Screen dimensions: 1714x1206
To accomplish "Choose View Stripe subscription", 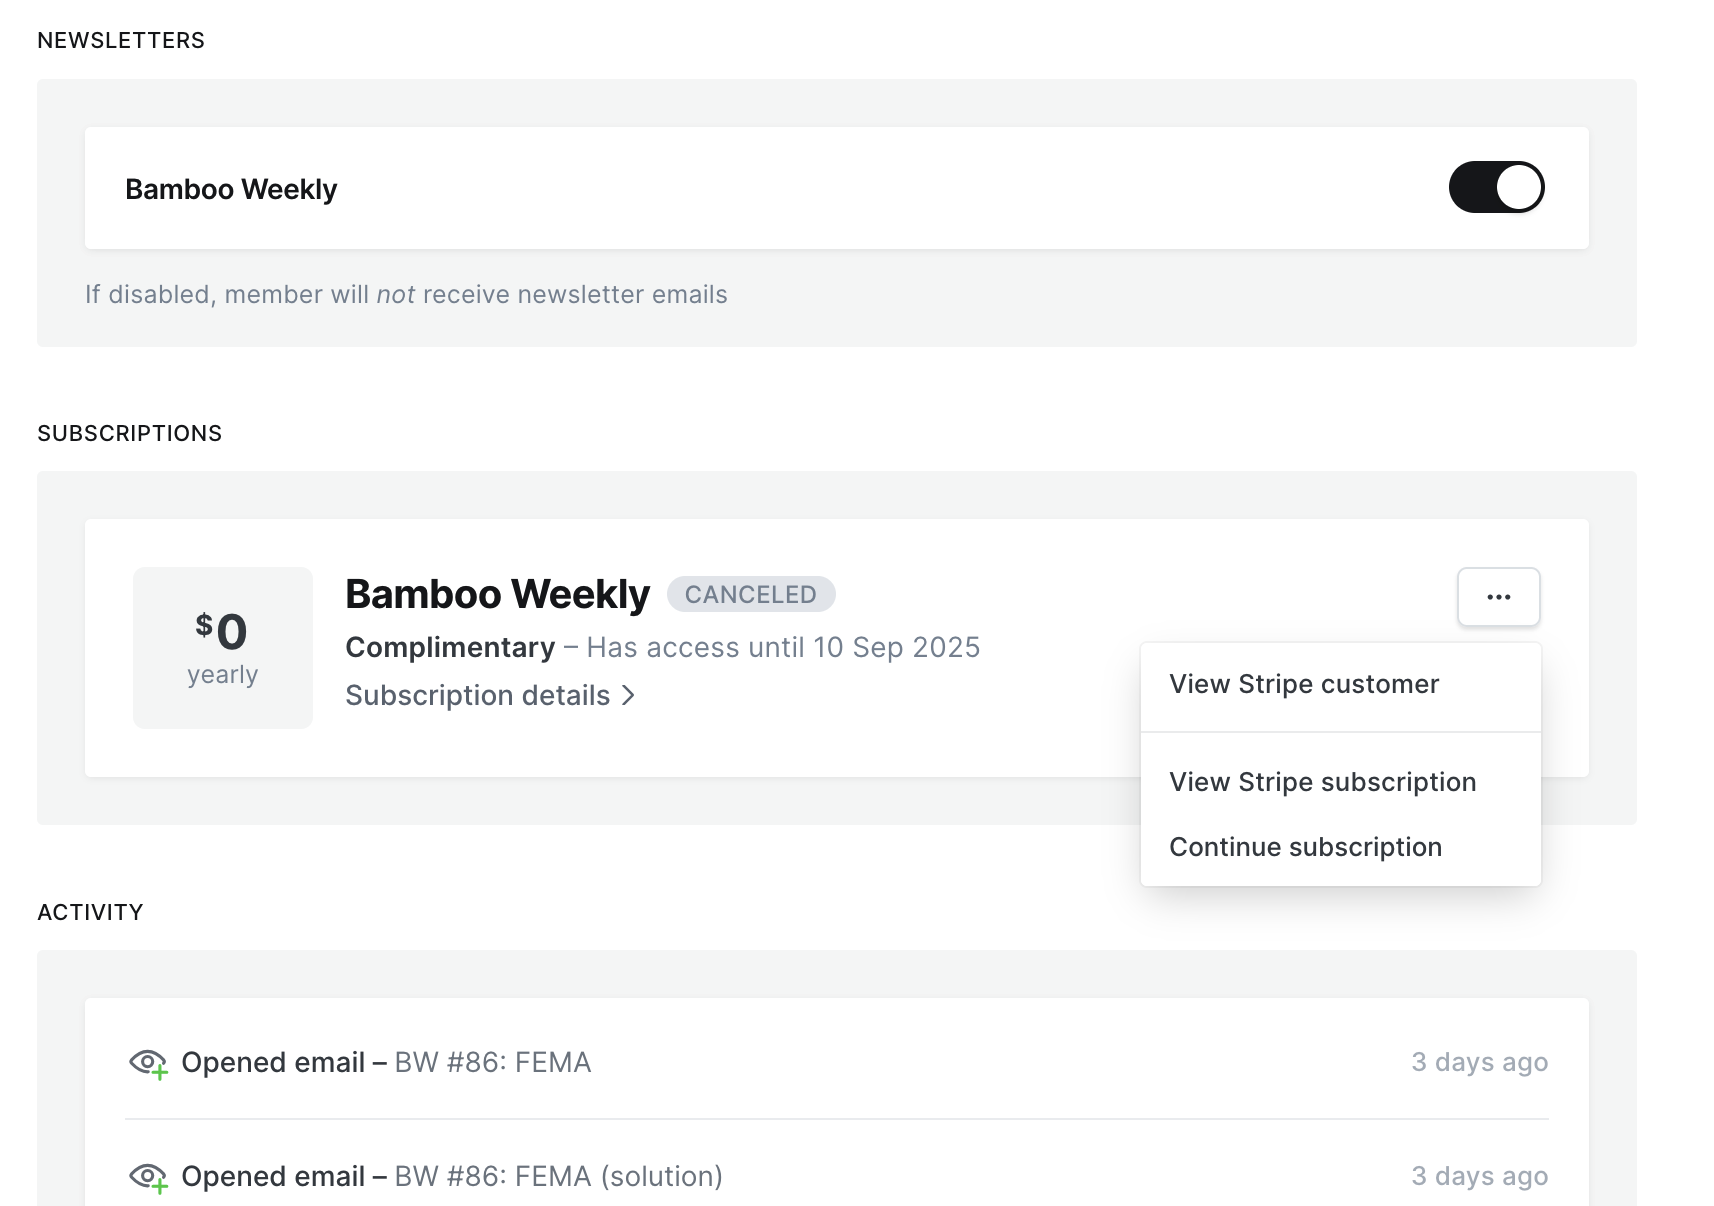I will click(1322, 782).
